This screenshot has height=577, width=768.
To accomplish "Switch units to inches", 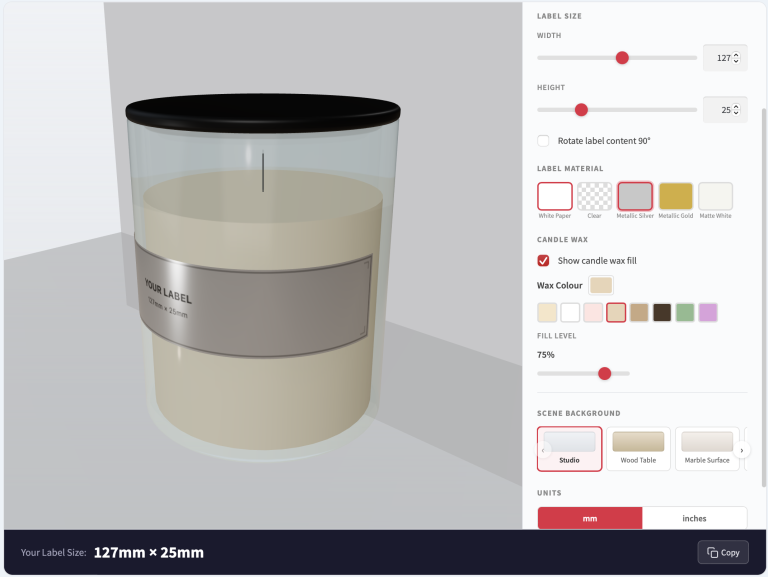I will pyautogui.click(x=694, y=518).
